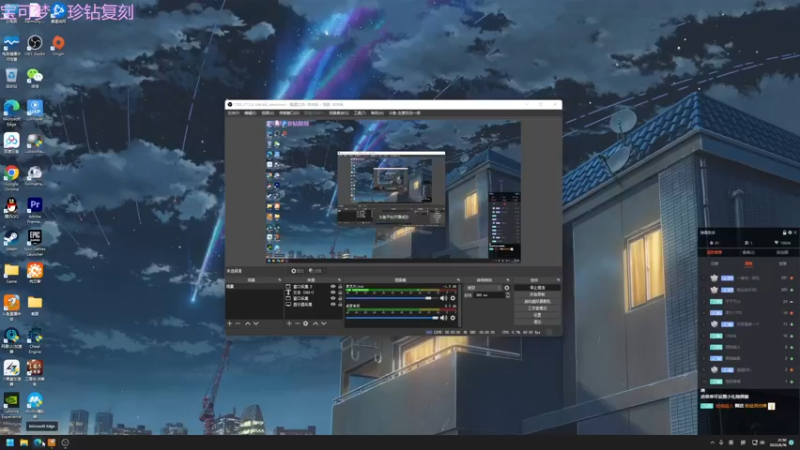The width and height of the screenshot is (800, 450).
Task: Open second menu in OBS menu bar
Action: [250, 113]
